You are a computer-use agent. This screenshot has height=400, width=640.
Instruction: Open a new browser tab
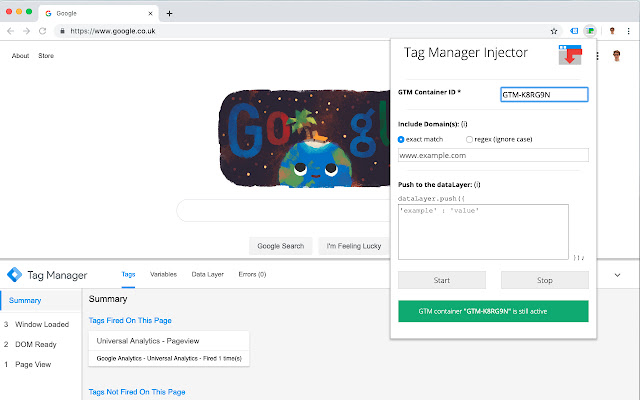[169, 13]
